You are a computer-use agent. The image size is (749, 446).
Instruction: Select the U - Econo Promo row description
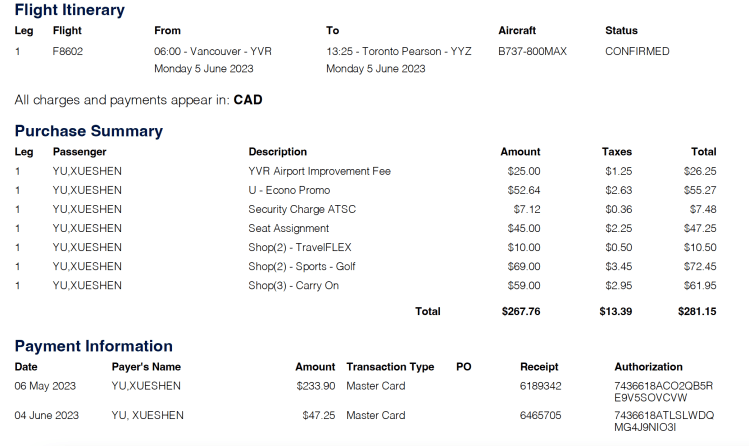coord(289,190)
